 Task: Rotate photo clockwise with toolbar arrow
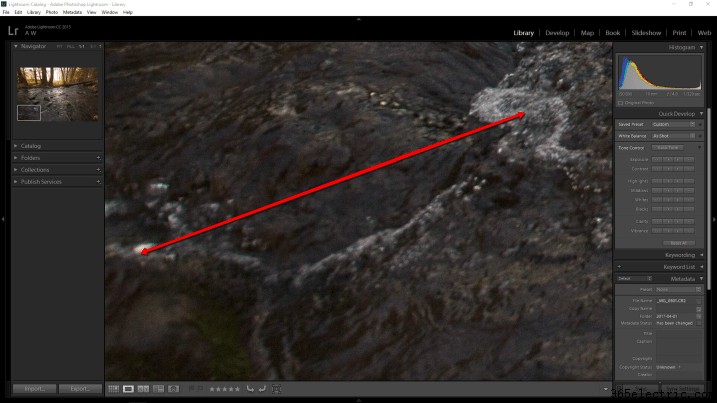262,389
